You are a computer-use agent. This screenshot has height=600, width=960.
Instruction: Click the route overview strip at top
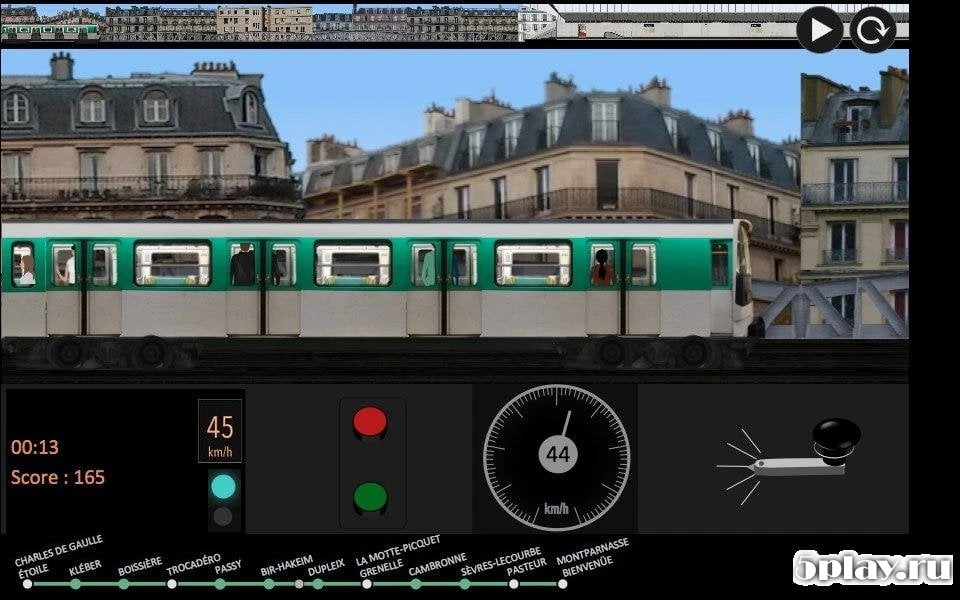[400, 22]
